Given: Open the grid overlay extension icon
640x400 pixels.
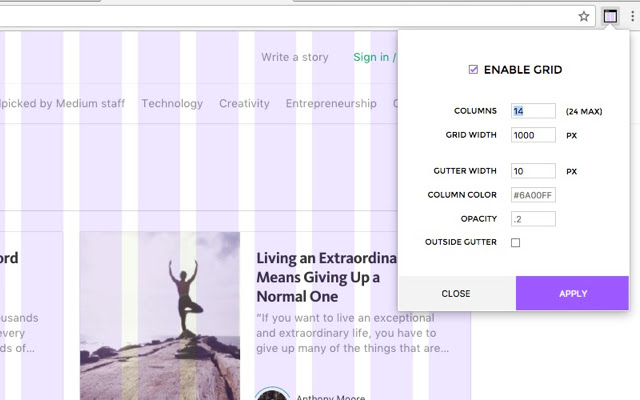Looking at the screenshot, I should (610, 16).
